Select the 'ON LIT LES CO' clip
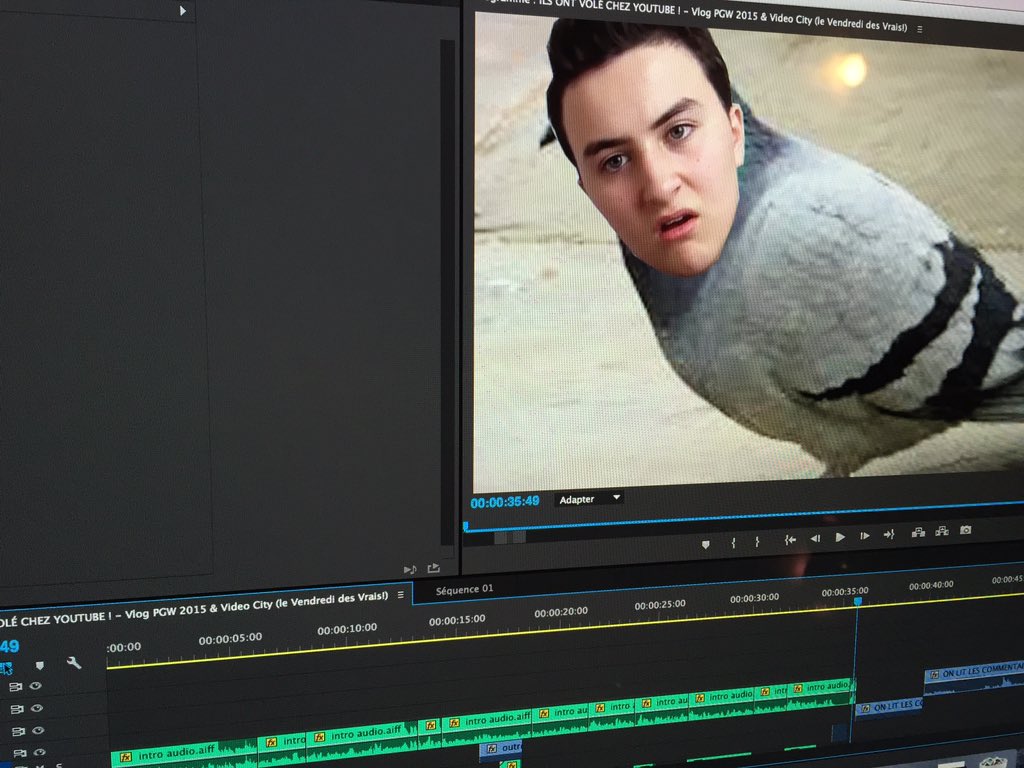The width and height of the screenshot is (1024, 768). [x=889, y=707]
